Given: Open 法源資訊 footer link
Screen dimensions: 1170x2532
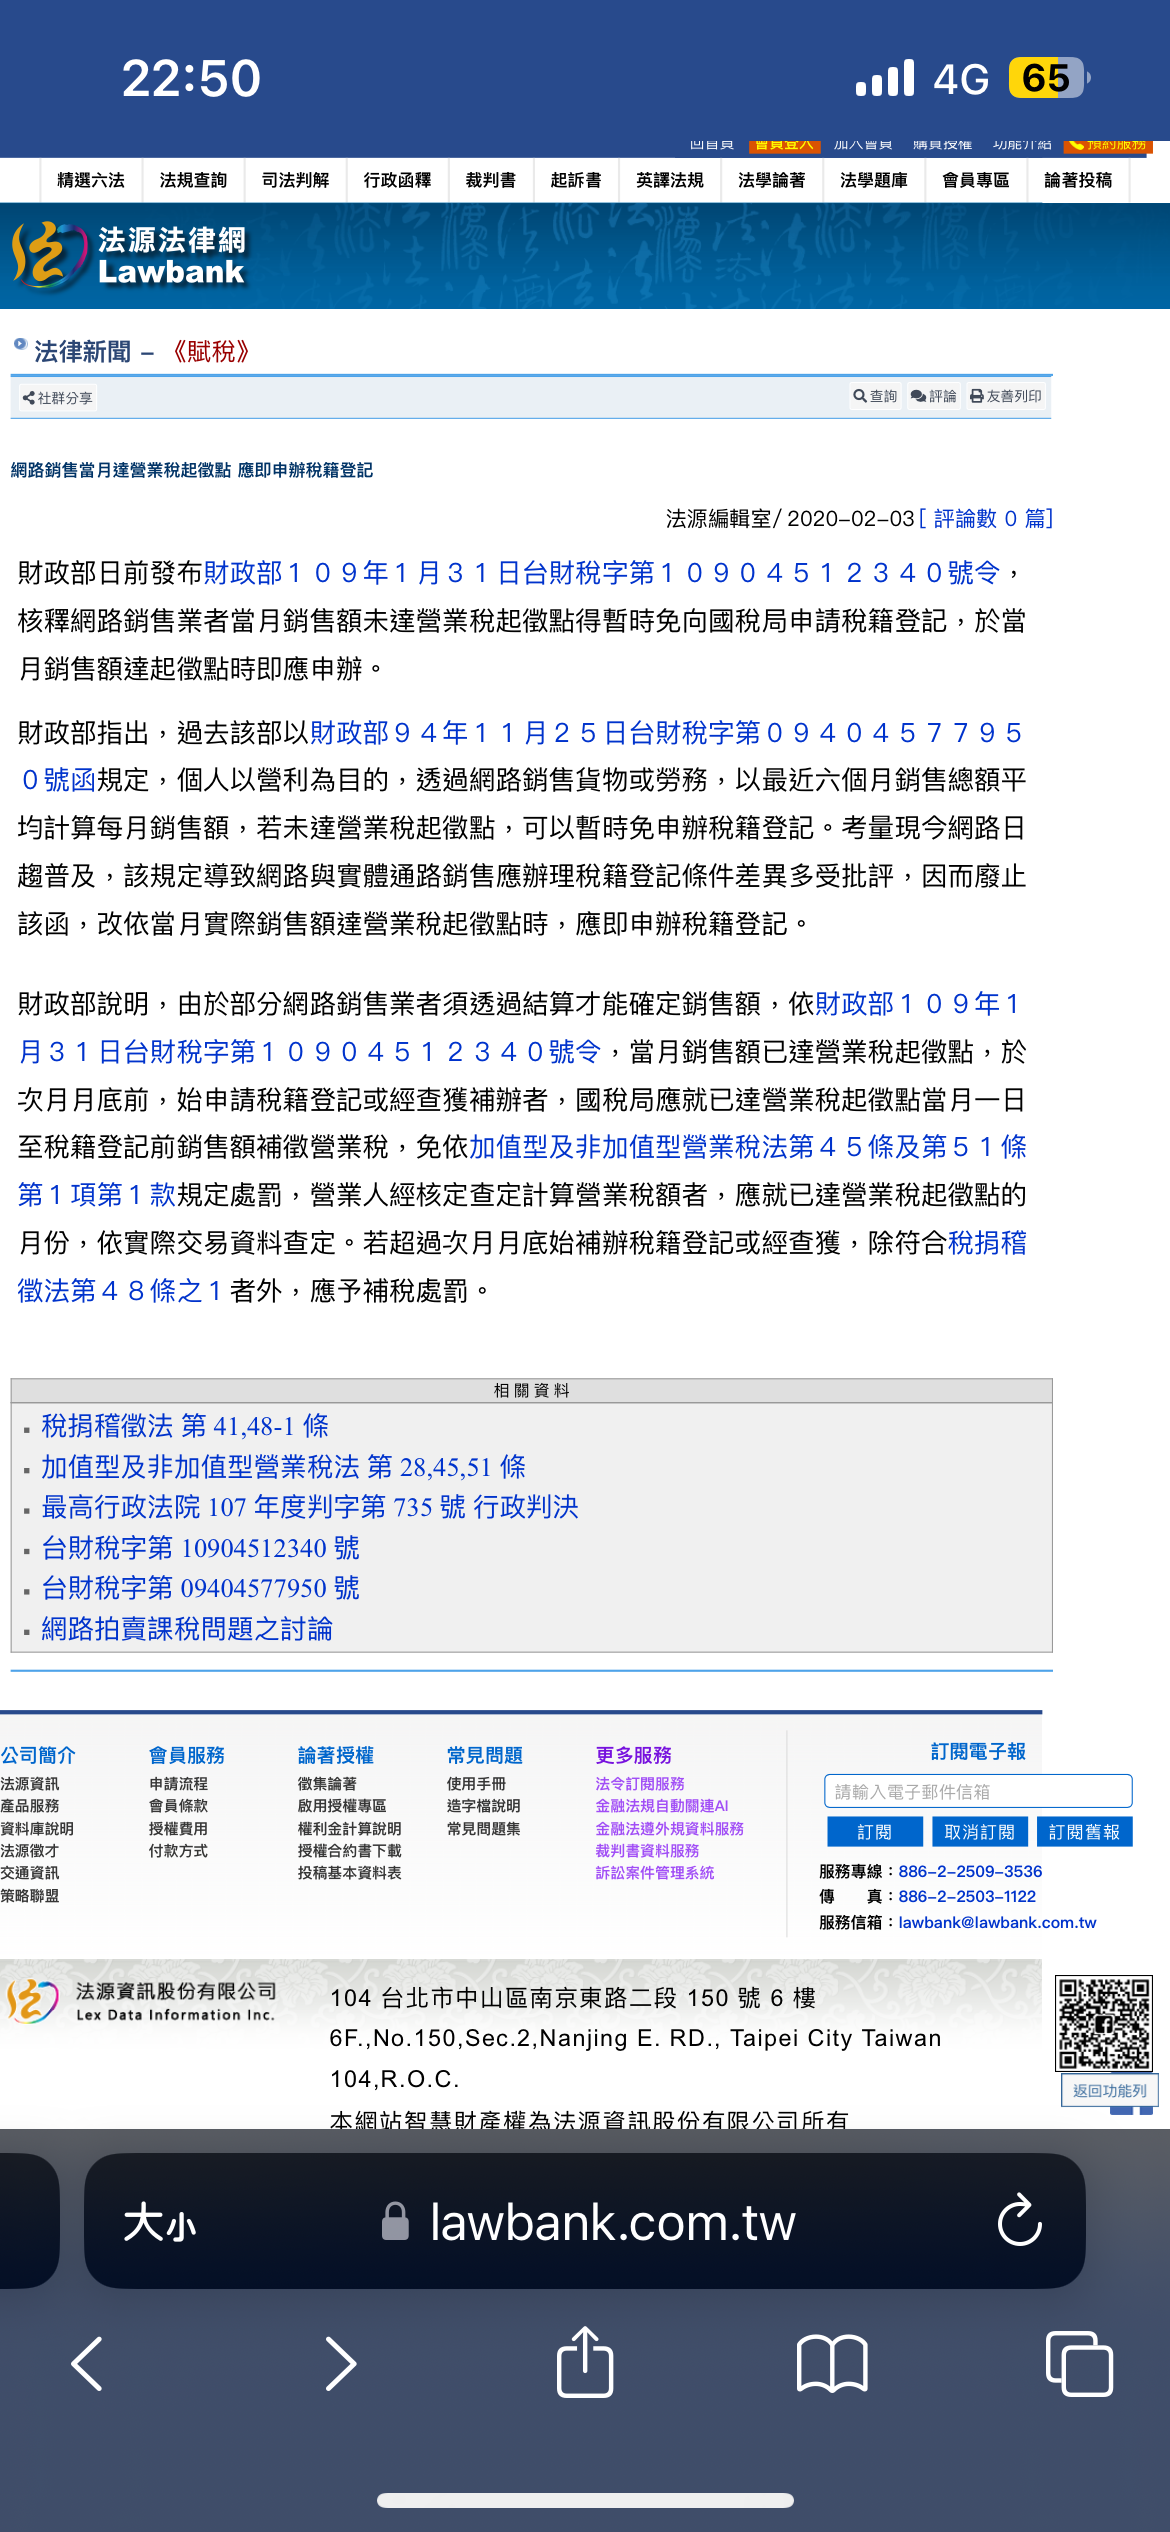Looking at the screenshot, I should [30, 1784].
